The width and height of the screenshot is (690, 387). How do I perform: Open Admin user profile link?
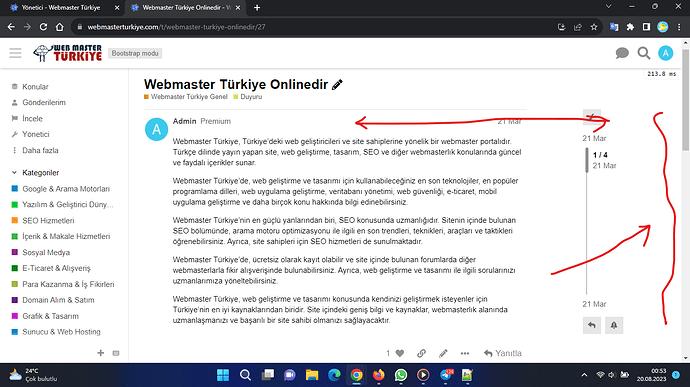pyautogui.click(x=184, y=121)
